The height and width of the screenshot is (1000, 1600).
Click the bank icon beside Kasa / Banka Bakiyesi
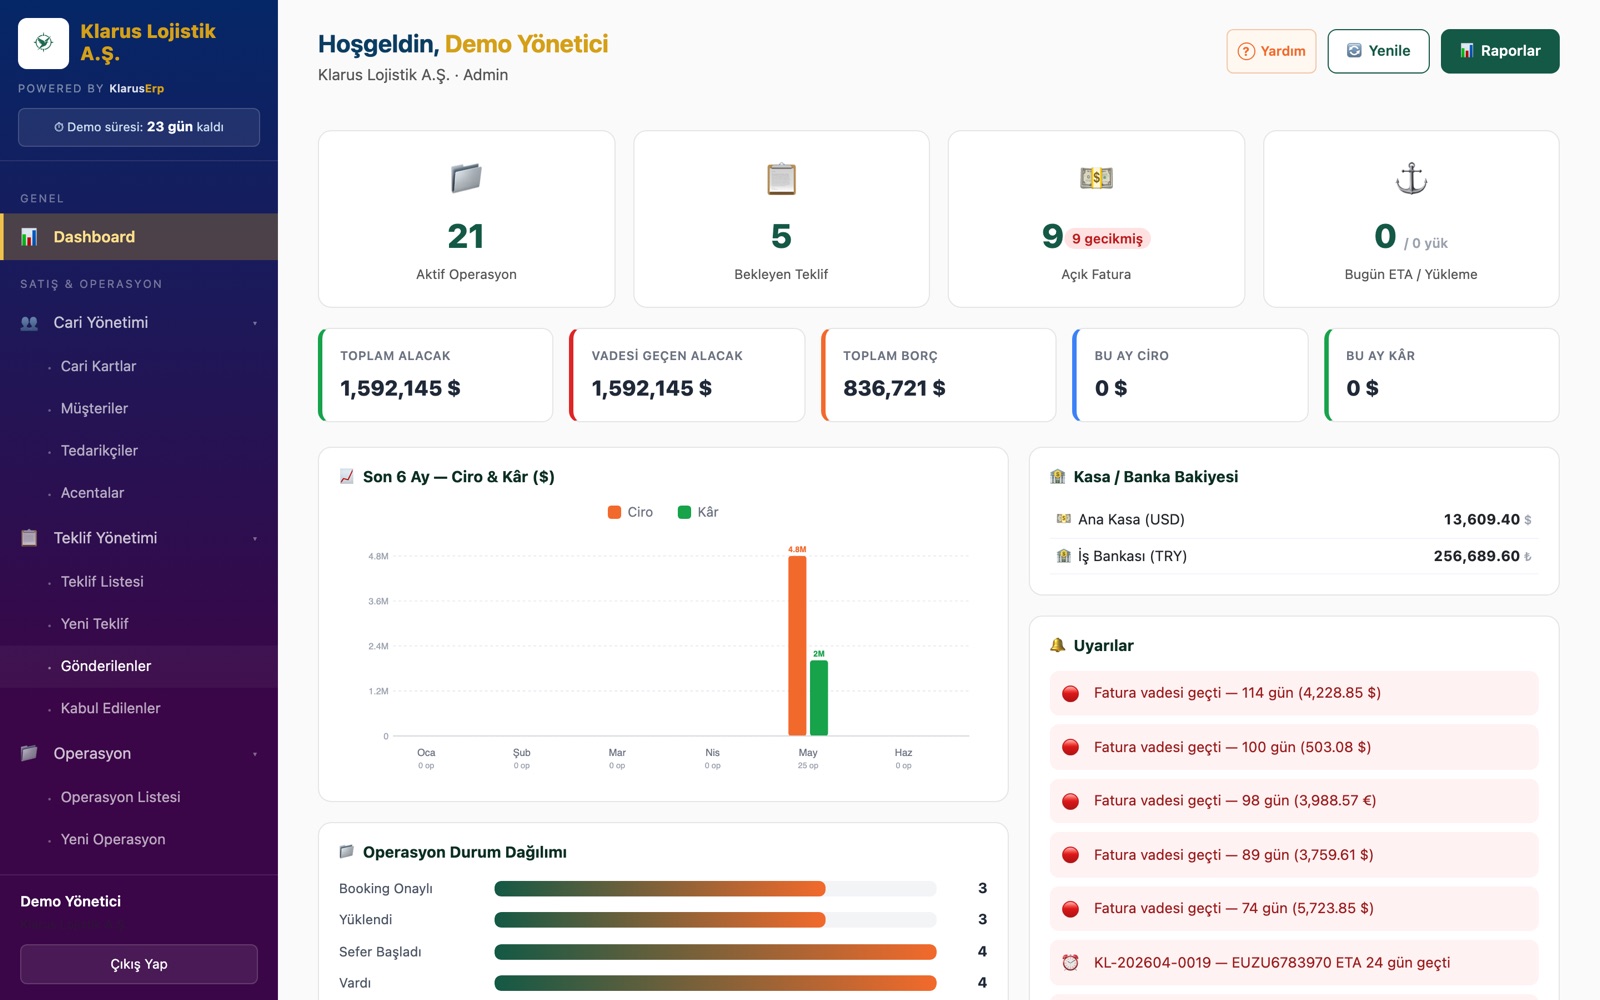coord(1058,477)
